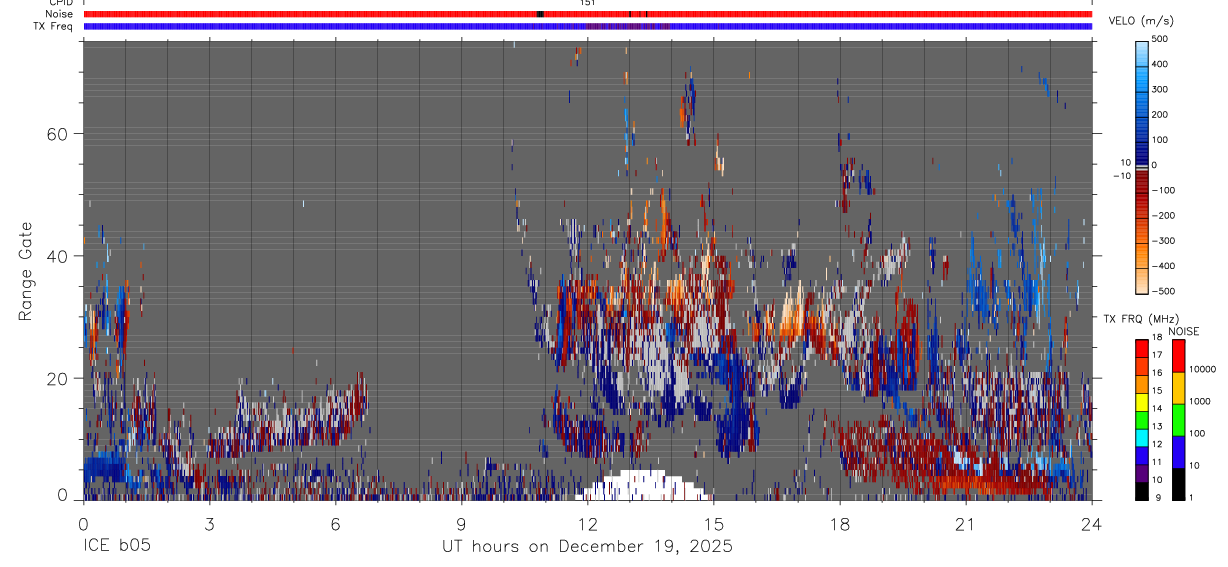Click the Range Gate tick label '40'
The height and width of the screenshot is (567, 1228).
[x=56, y=256]
